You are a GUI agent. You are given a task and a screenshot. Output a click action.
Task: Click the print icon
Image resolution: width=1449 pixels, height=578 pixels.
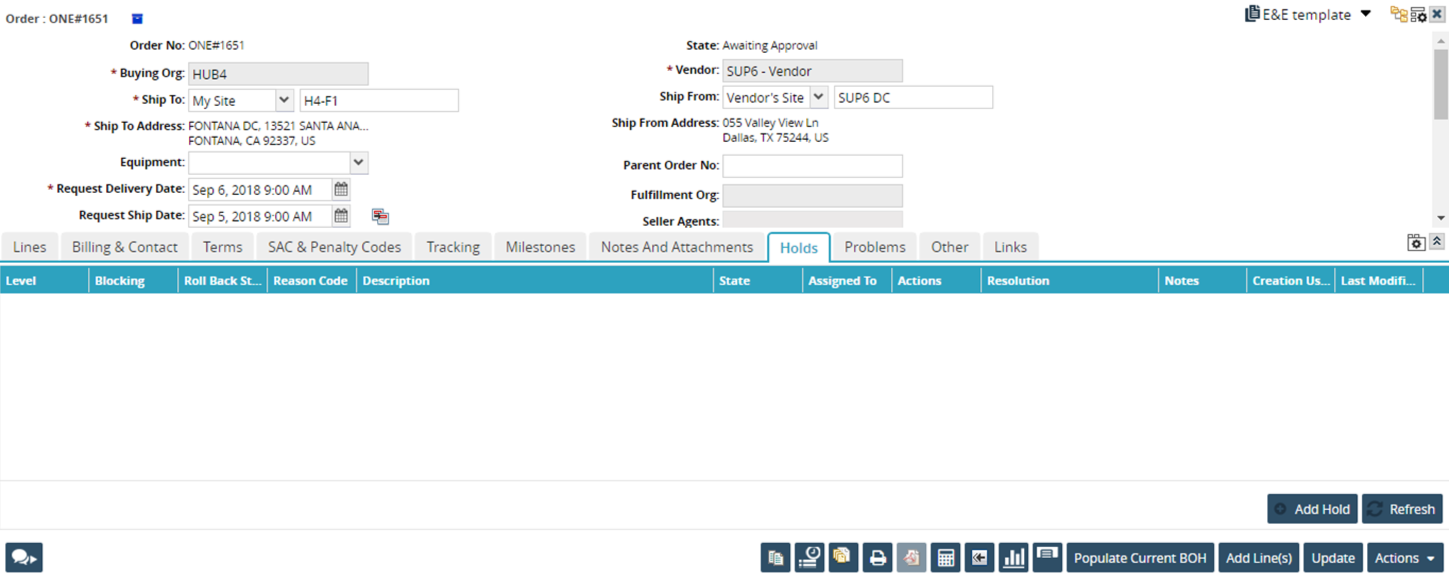click(x=877, y=558)
